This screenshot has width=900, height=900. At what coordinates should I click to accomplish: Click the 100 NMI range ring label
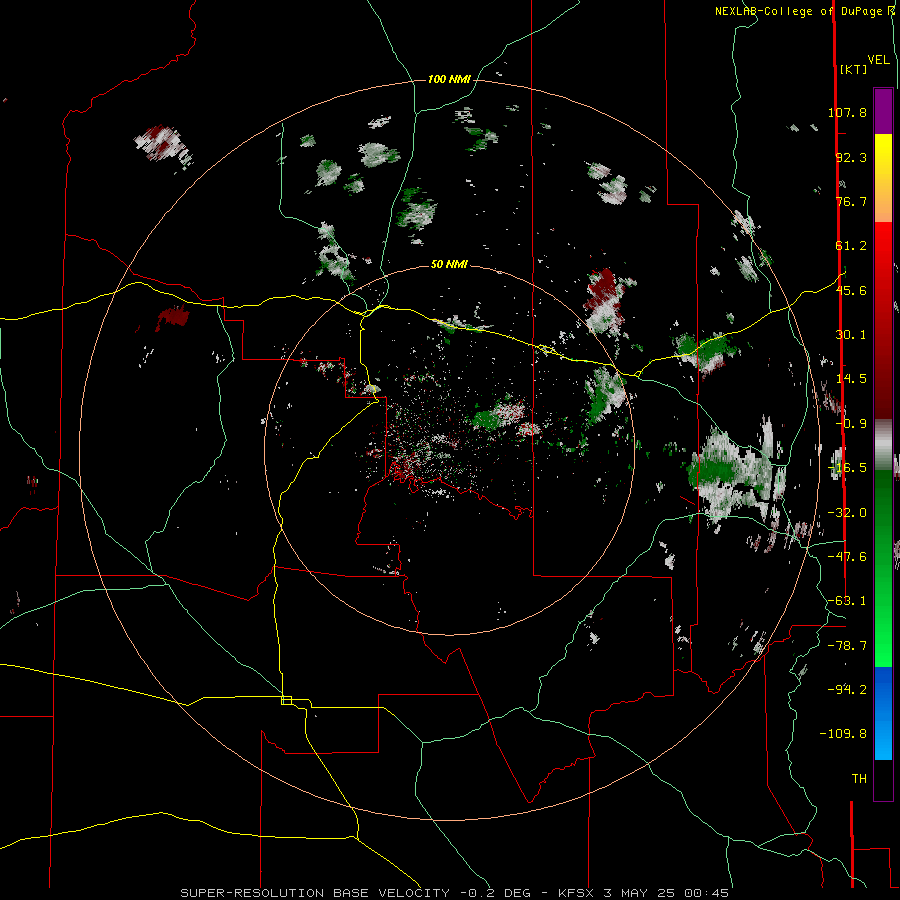449,79
